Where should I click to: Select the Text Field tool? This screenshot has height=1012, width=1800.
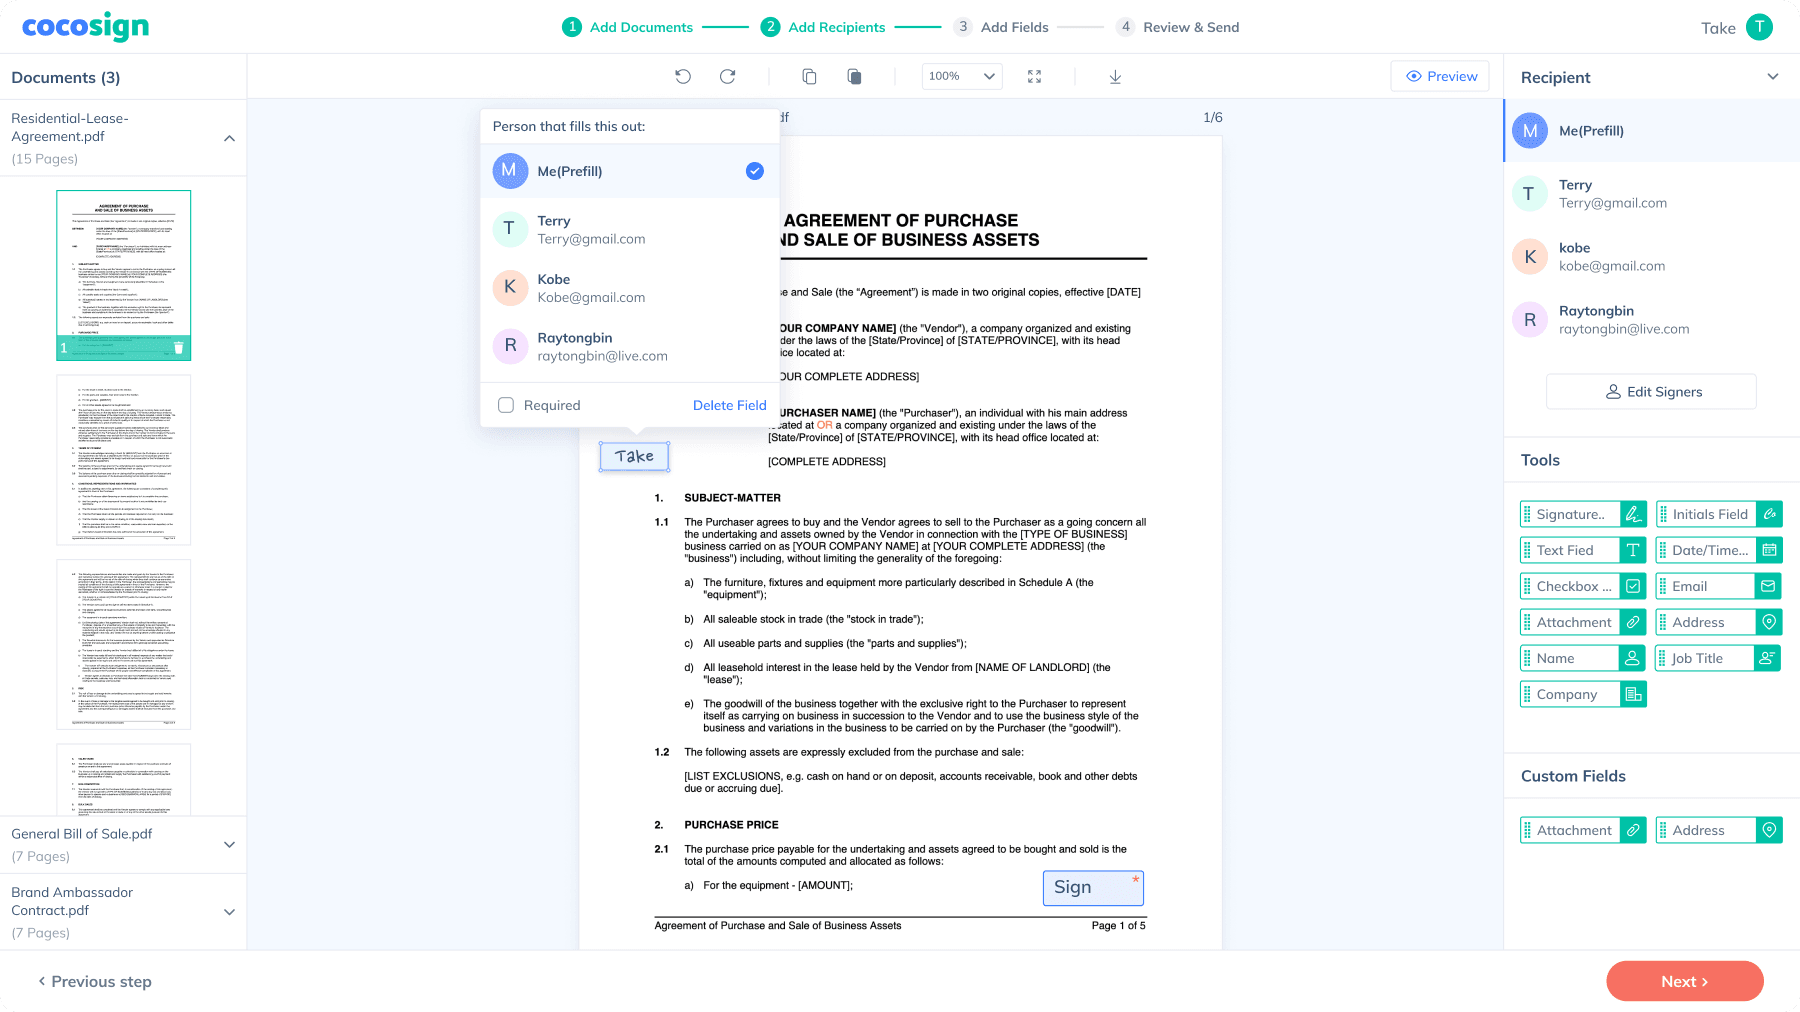click(x=1575, y=549)
